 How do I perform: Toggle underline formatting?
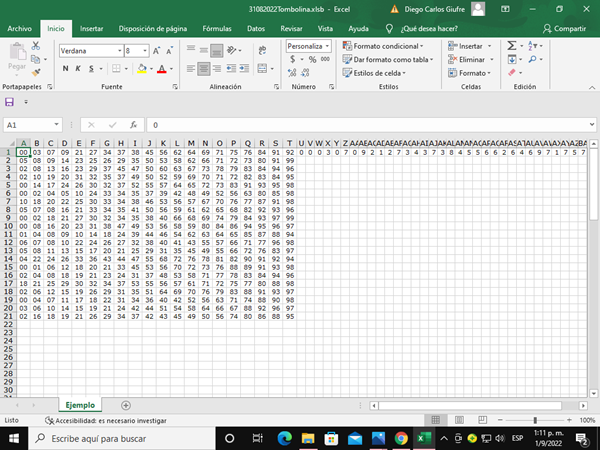90,69
